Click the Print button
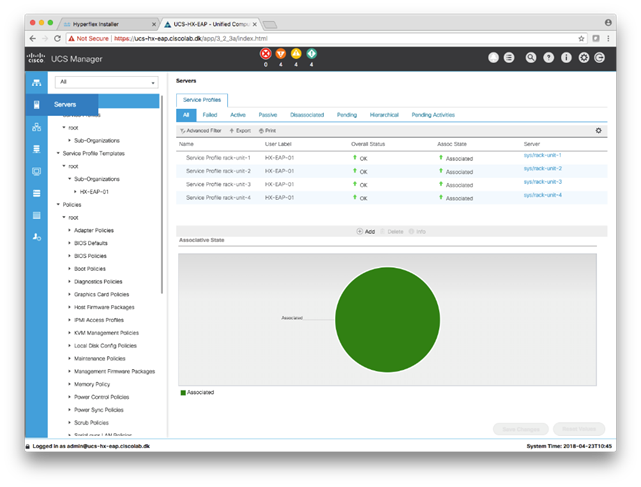 [x=267, y=130]
